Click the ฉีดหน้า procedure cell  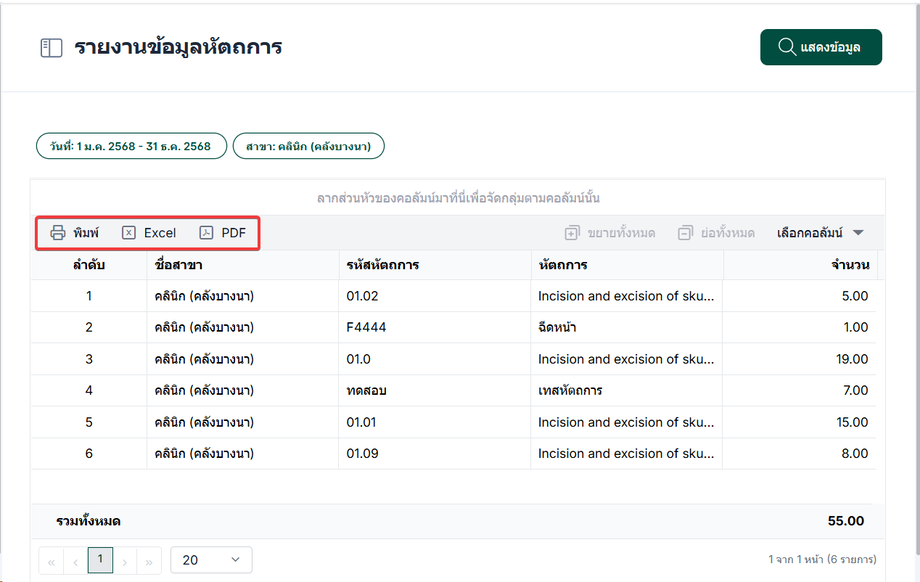coord(627,327)
